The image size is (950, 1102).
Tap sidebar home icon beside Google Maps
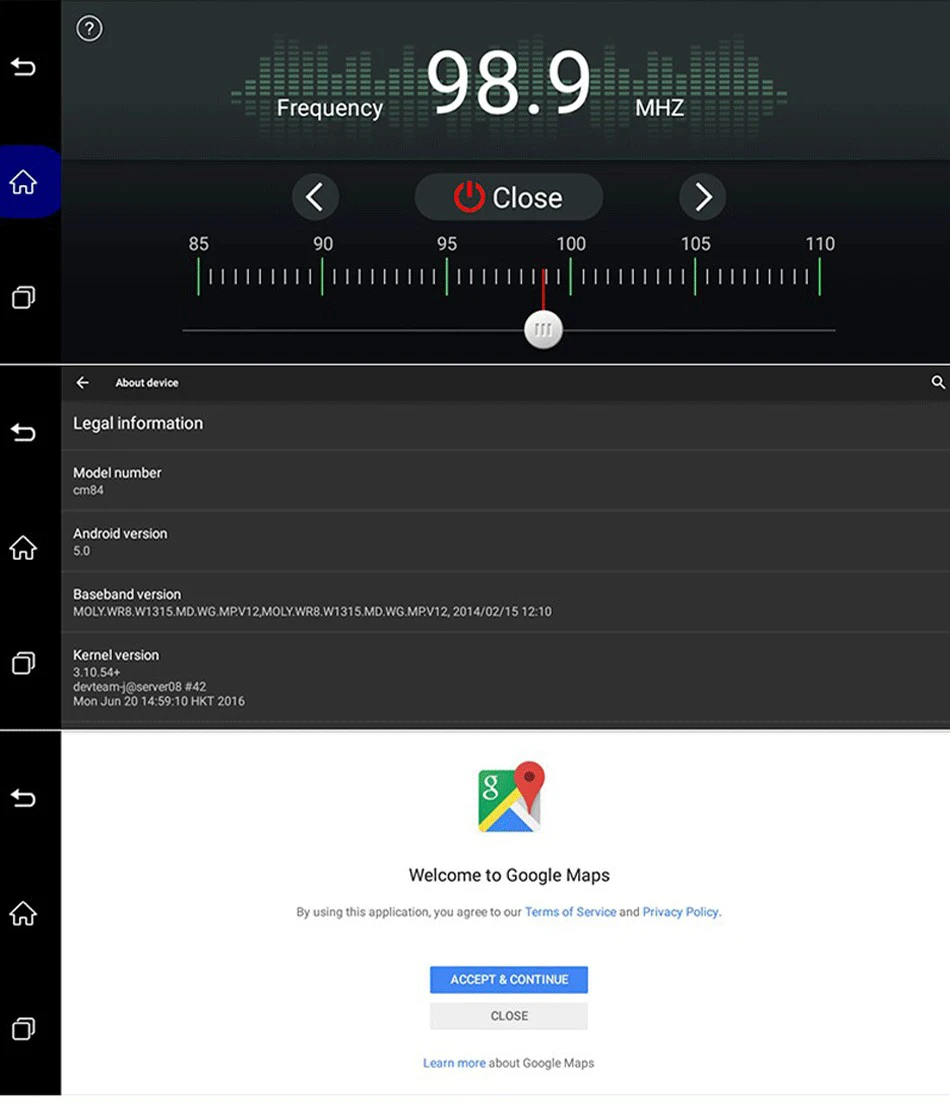tap(23, 913)
